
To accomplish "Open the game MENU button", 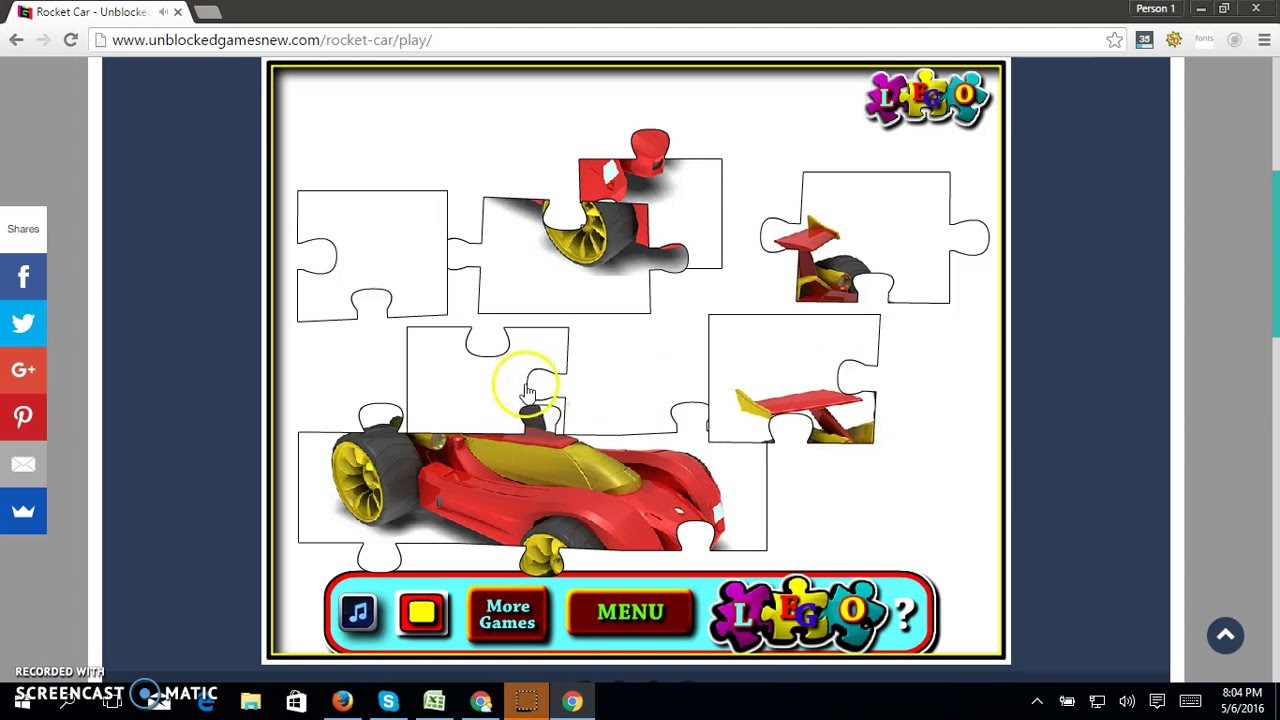I will point(630,612).
